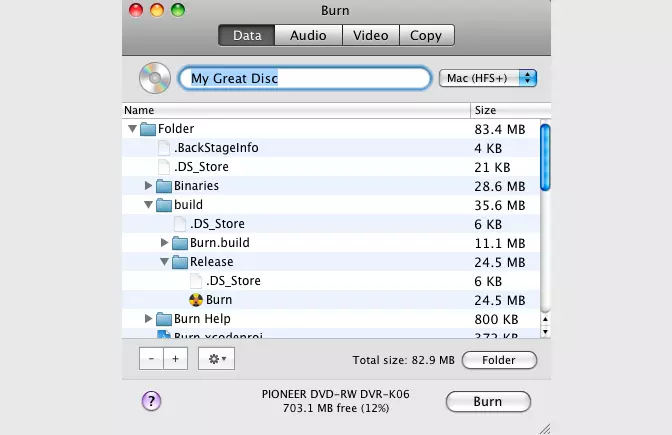The image size is (672, 435).
Task: Switch to the Copy tab
Action: [x=426, y=35]
